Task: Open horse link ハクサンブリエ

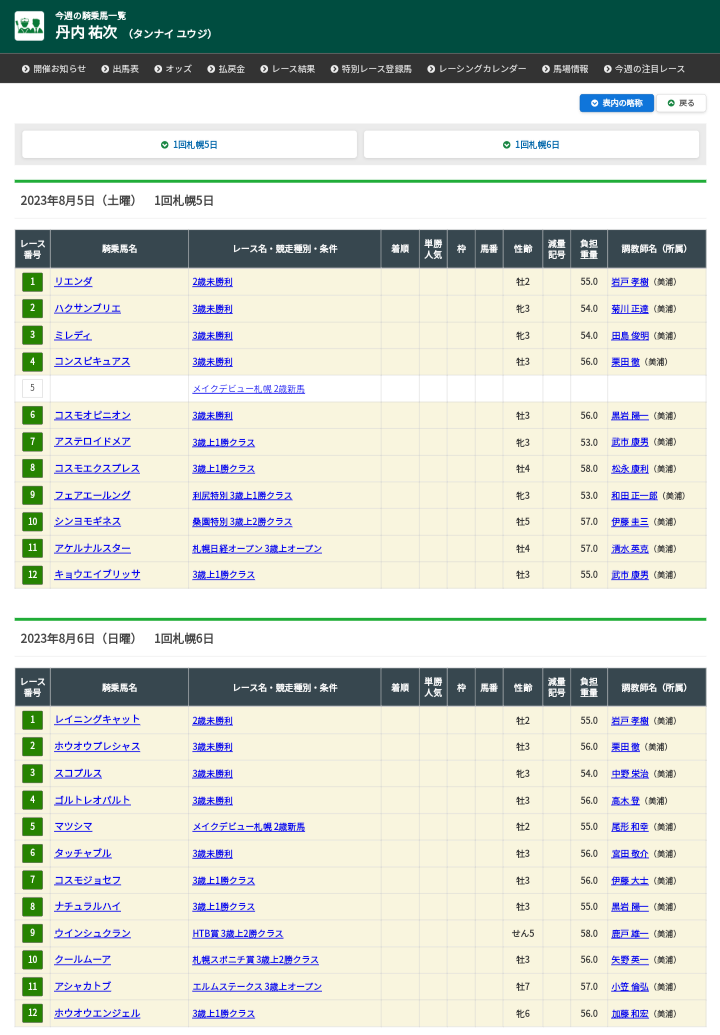Action: pos(87,308)
